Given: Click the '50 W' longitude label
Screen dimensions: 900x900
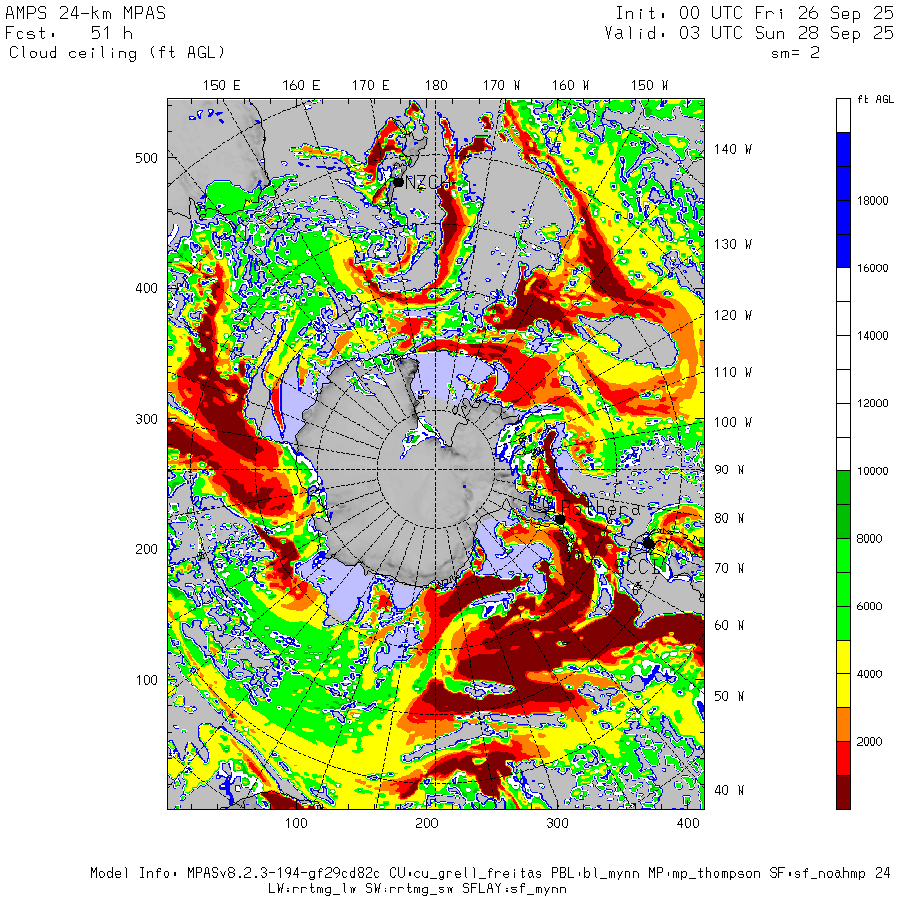Looking at the screenshot, I should click(729, 696).
